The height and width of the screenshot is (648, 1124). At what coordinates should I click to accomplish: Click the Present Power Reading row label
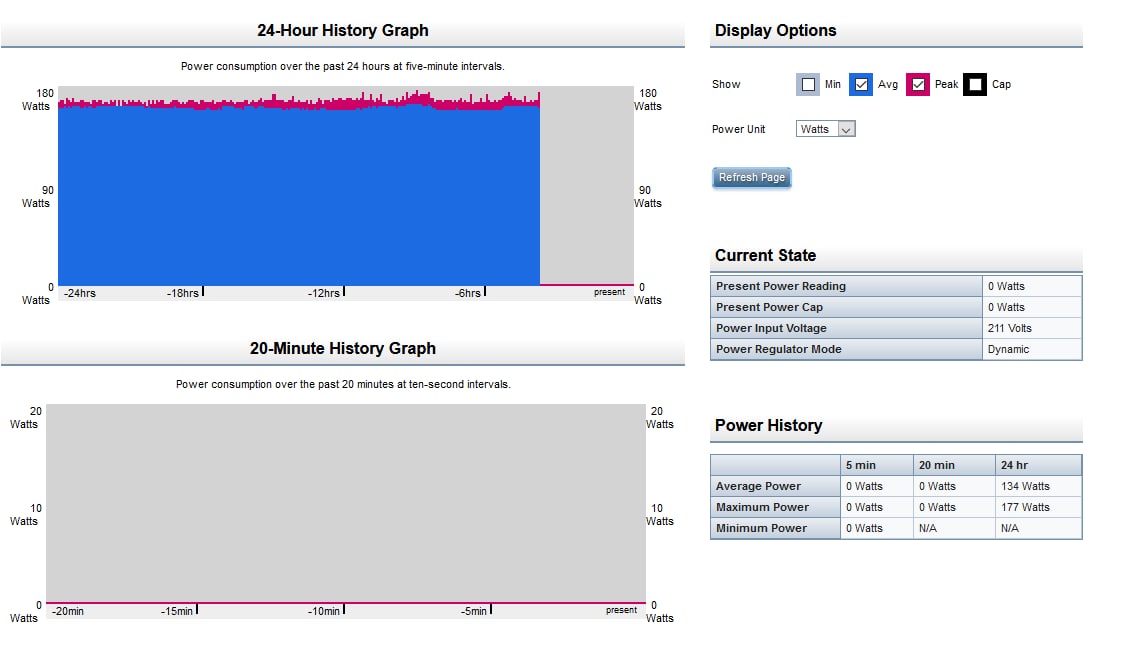(781, 286)
